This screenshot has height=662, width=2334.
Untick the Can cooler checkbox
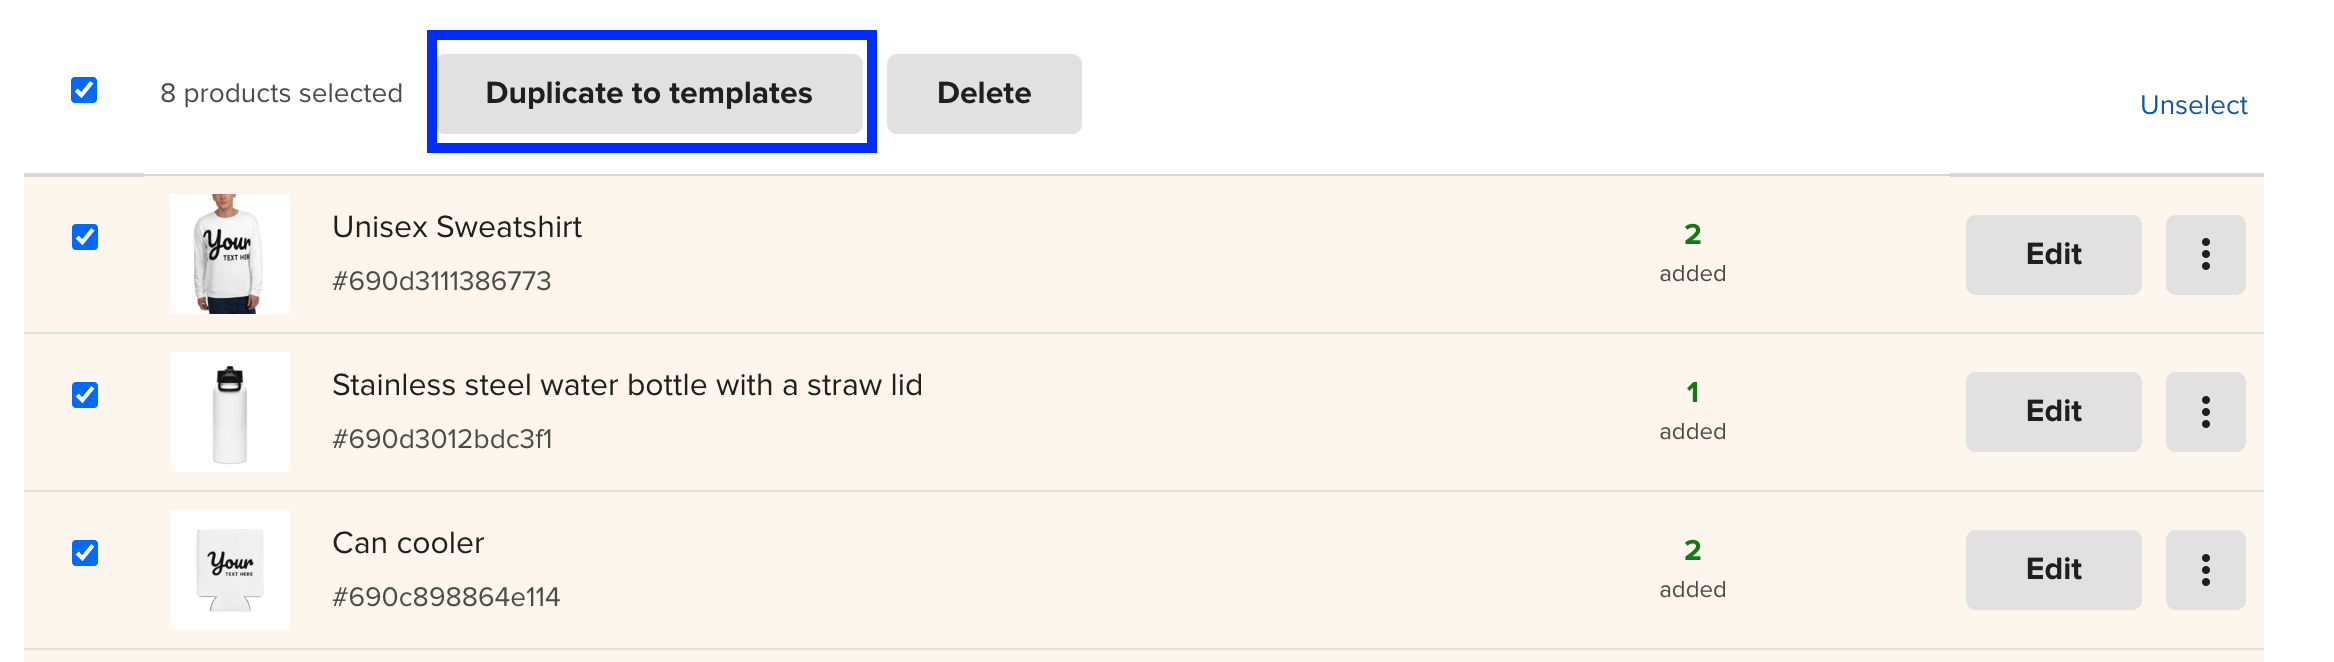click(x=85, y=553)
